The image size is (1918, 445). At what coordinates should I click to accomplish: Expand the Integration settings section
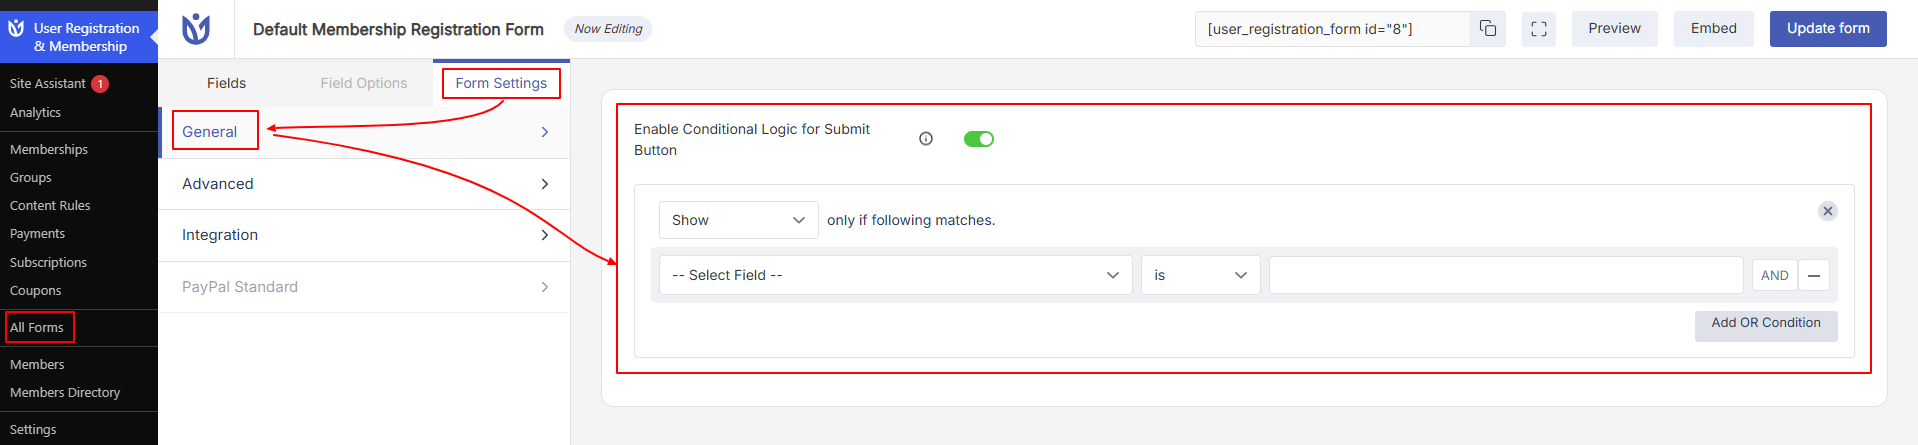(365, 235)
